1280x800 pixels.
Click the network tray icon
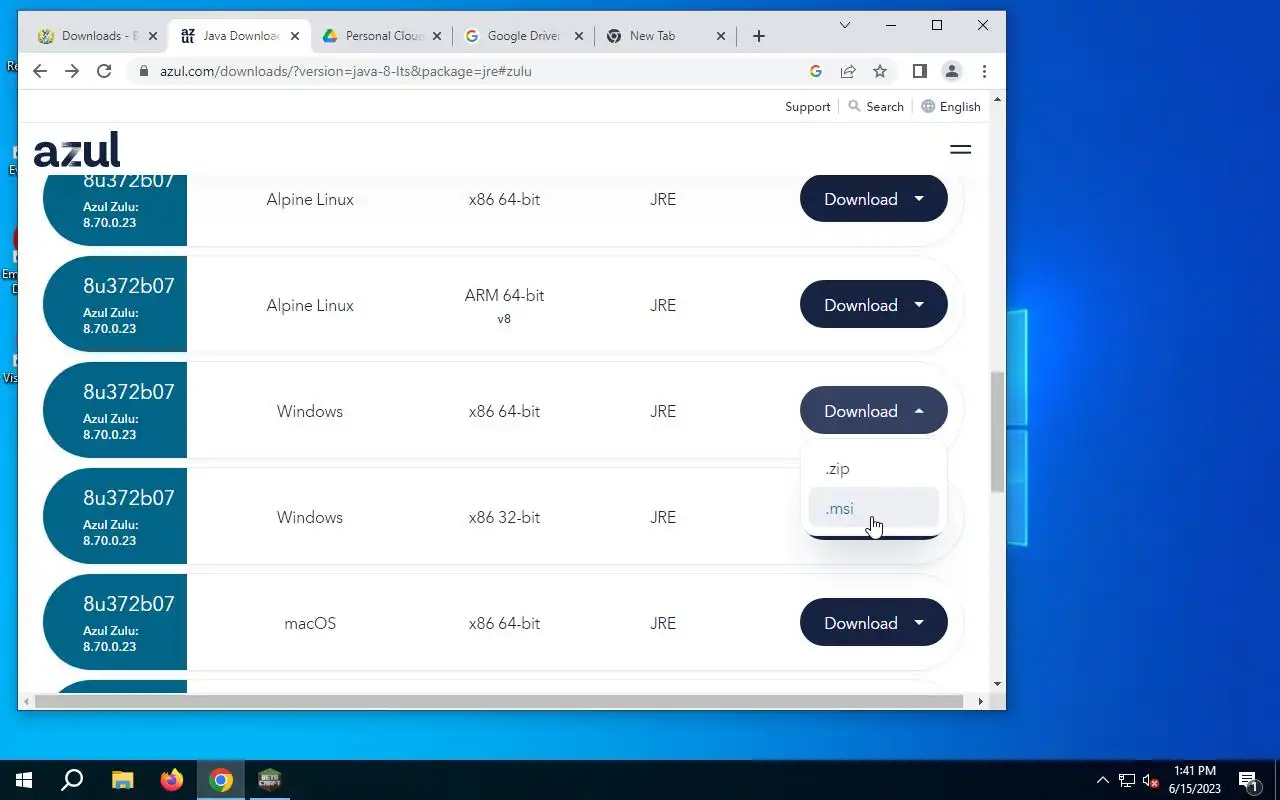click(x=1127, y=780)
